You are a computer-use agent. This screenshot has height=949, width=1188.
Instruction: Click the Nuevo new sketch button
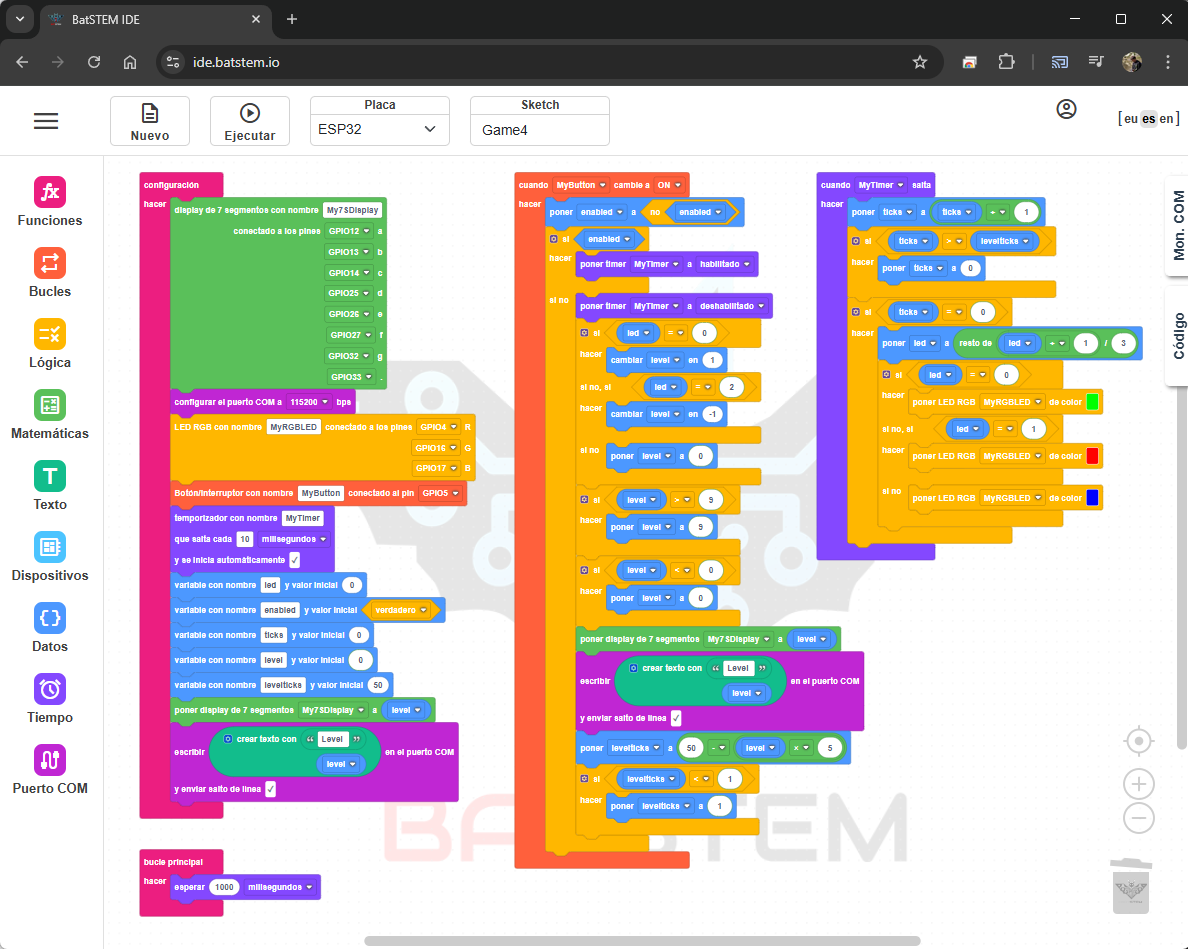(150, 121)
